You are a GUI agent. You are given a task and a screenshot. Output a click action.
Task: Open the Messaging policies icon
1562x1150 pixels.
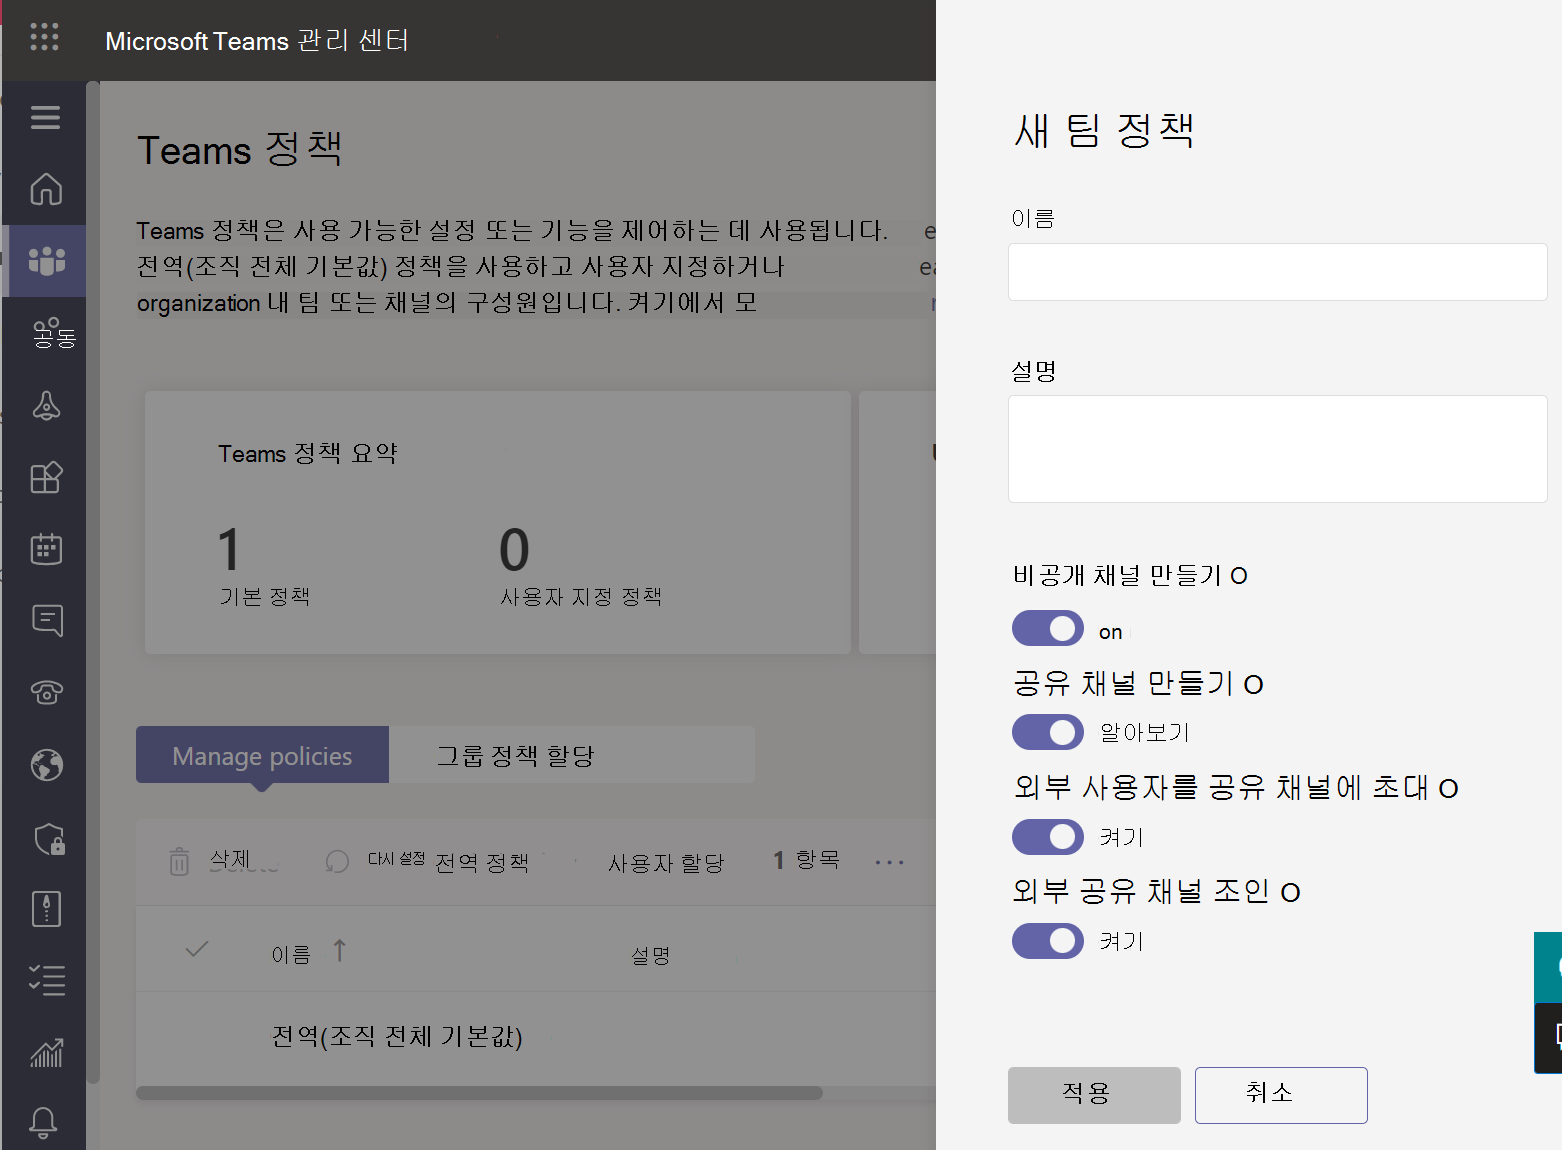[47, 620]
